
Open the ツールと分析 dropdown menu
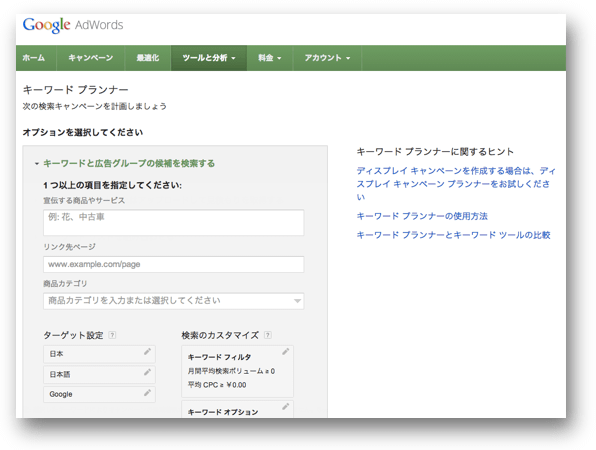point(209,58)
